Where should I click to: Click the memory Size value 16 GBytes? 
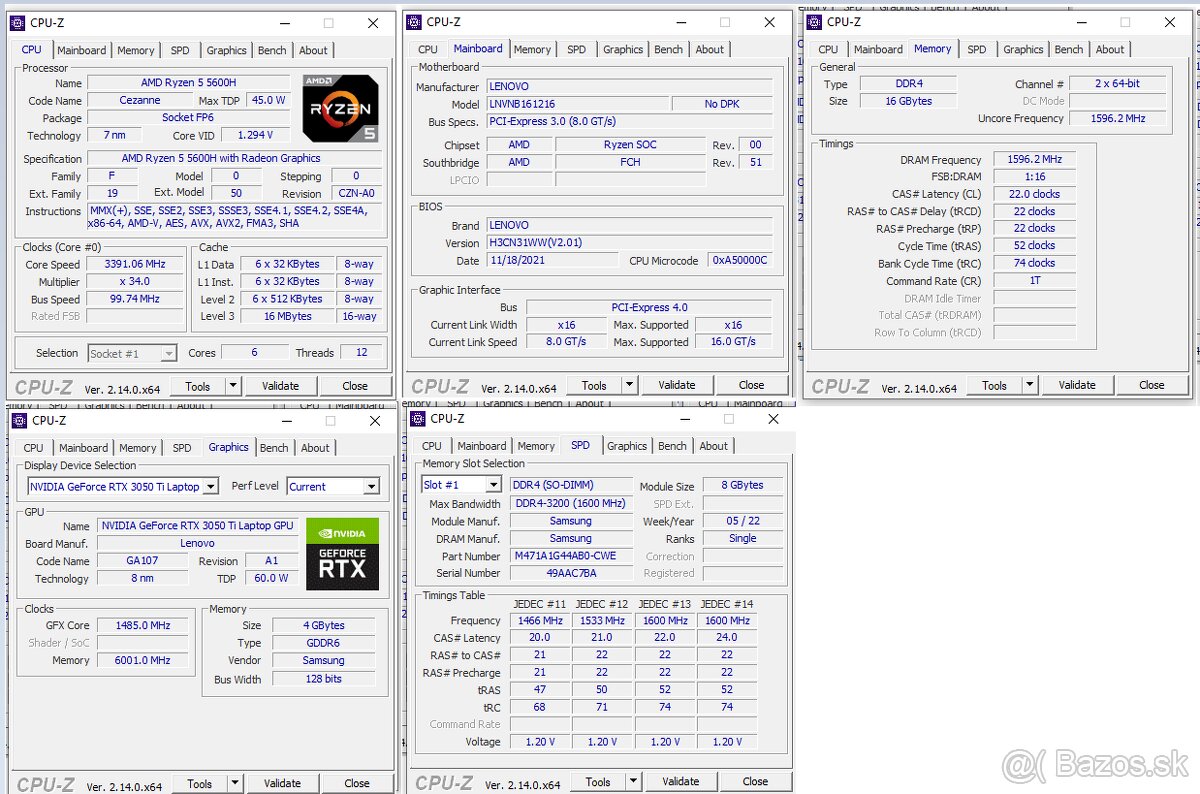[908, 101]
